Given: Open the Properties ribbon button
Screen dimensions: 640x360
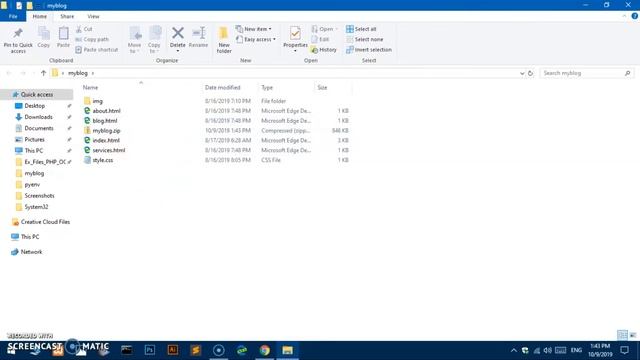Looking at the screenshot, I should 295,39.
